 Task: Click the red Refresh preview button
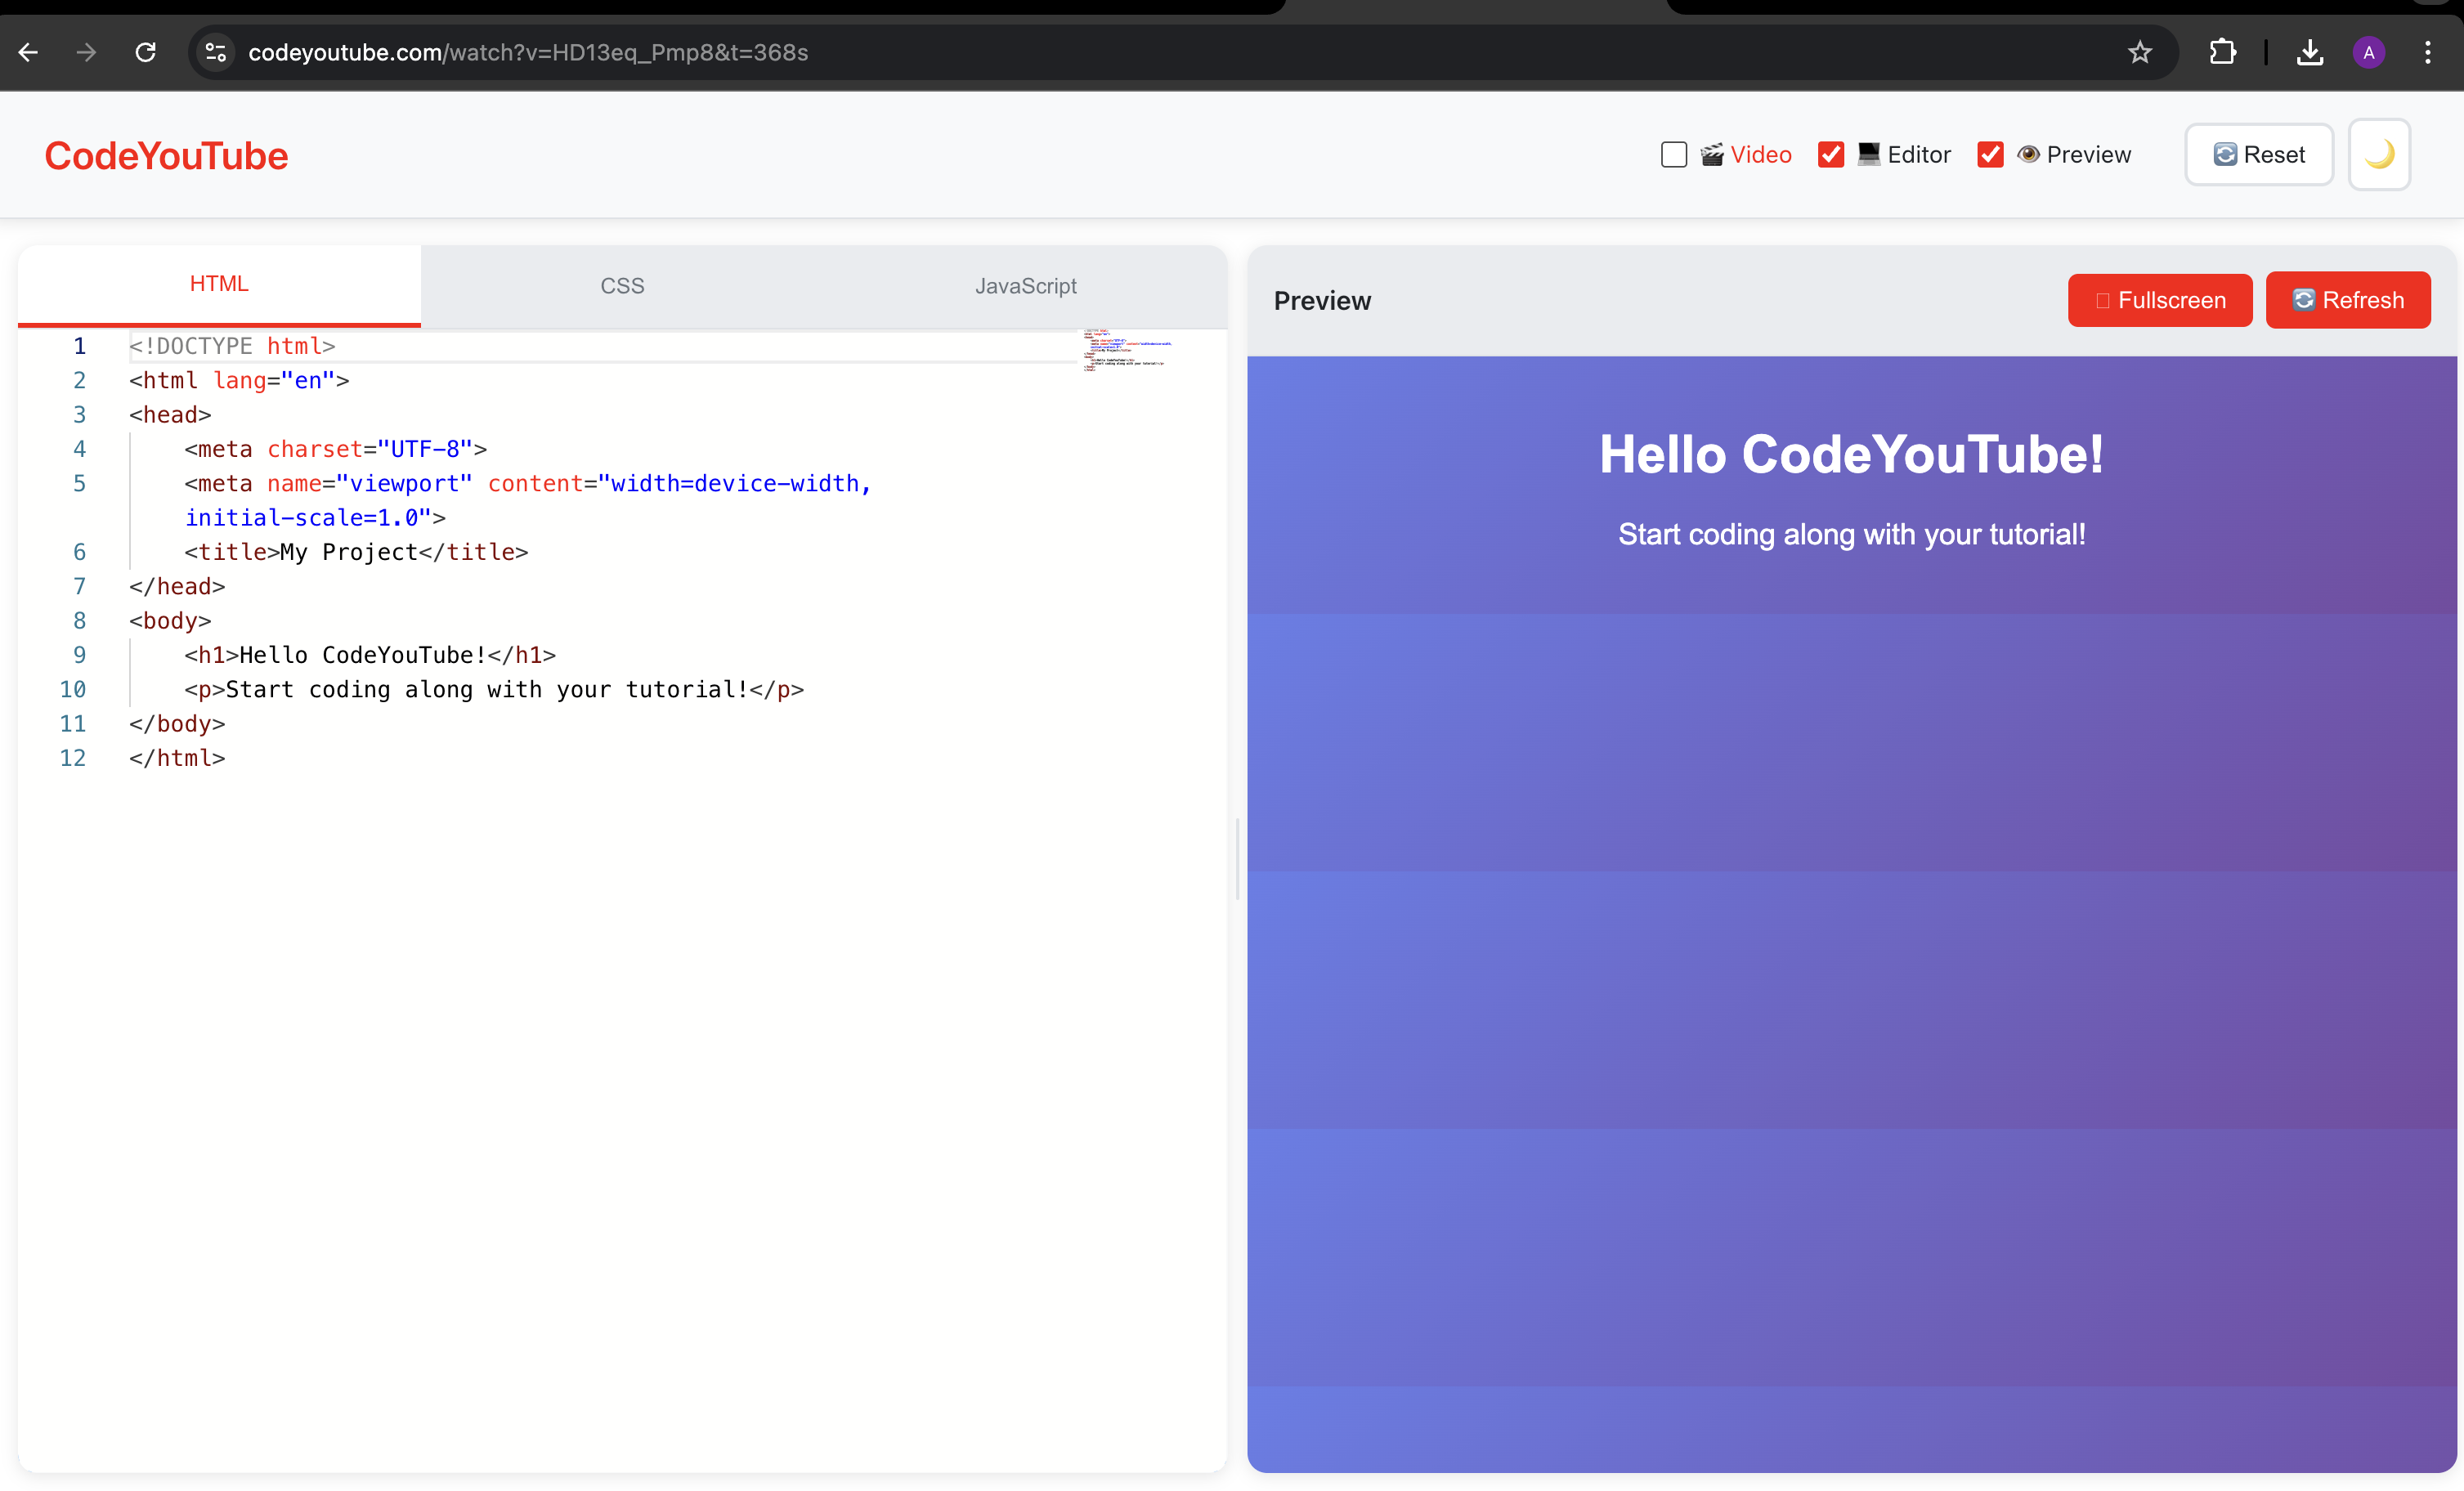click(2347, 300)
